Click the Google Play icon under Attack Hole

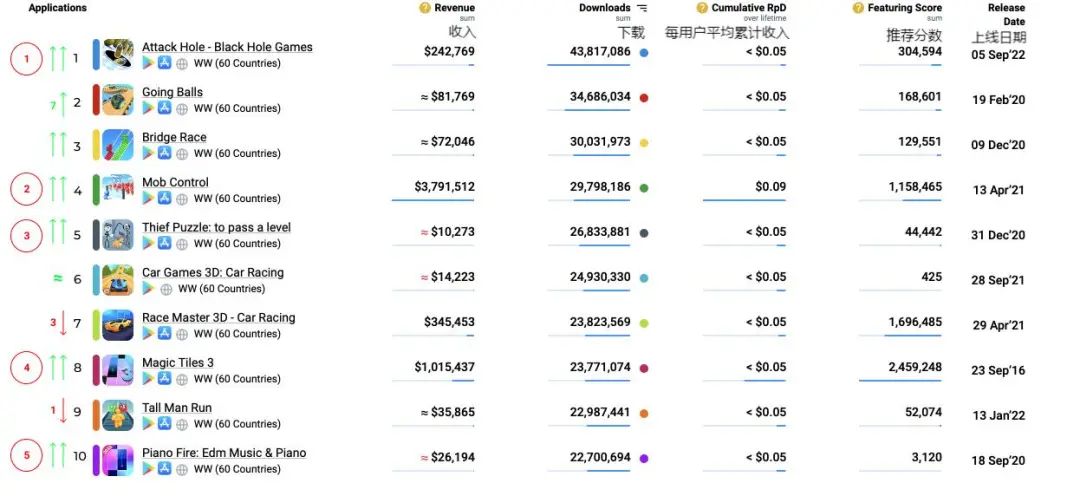[148, 63]
